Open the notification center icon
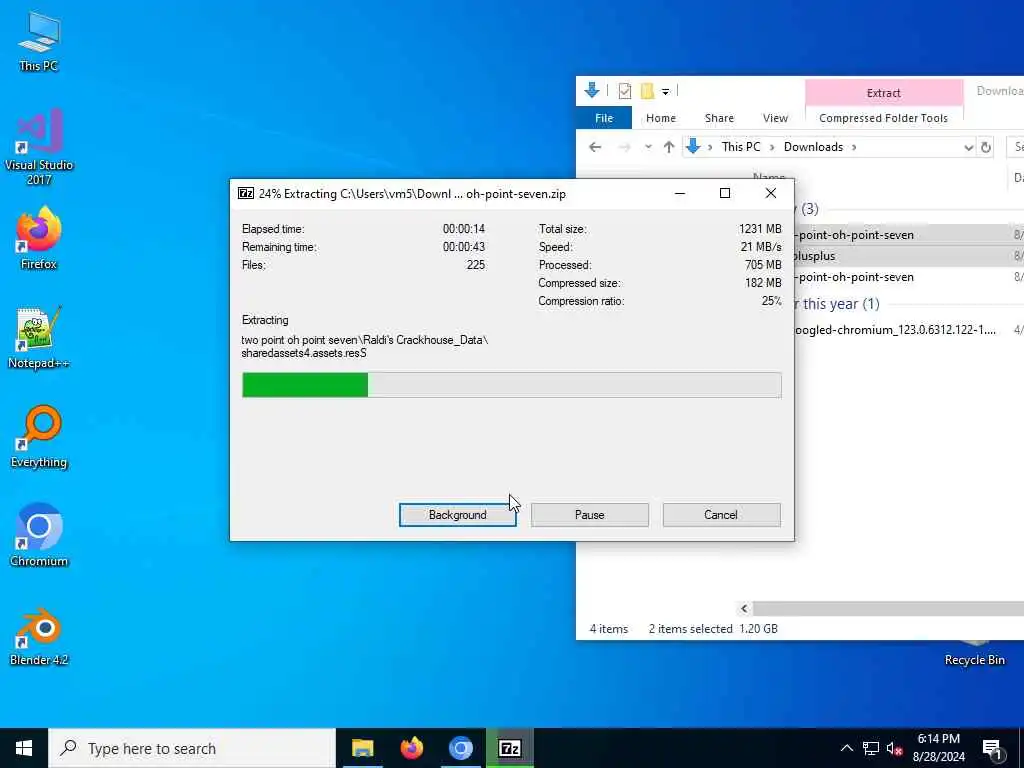The height and width of the screenshot is (768, 1024). pyautogui.click(x=992, y=749)
